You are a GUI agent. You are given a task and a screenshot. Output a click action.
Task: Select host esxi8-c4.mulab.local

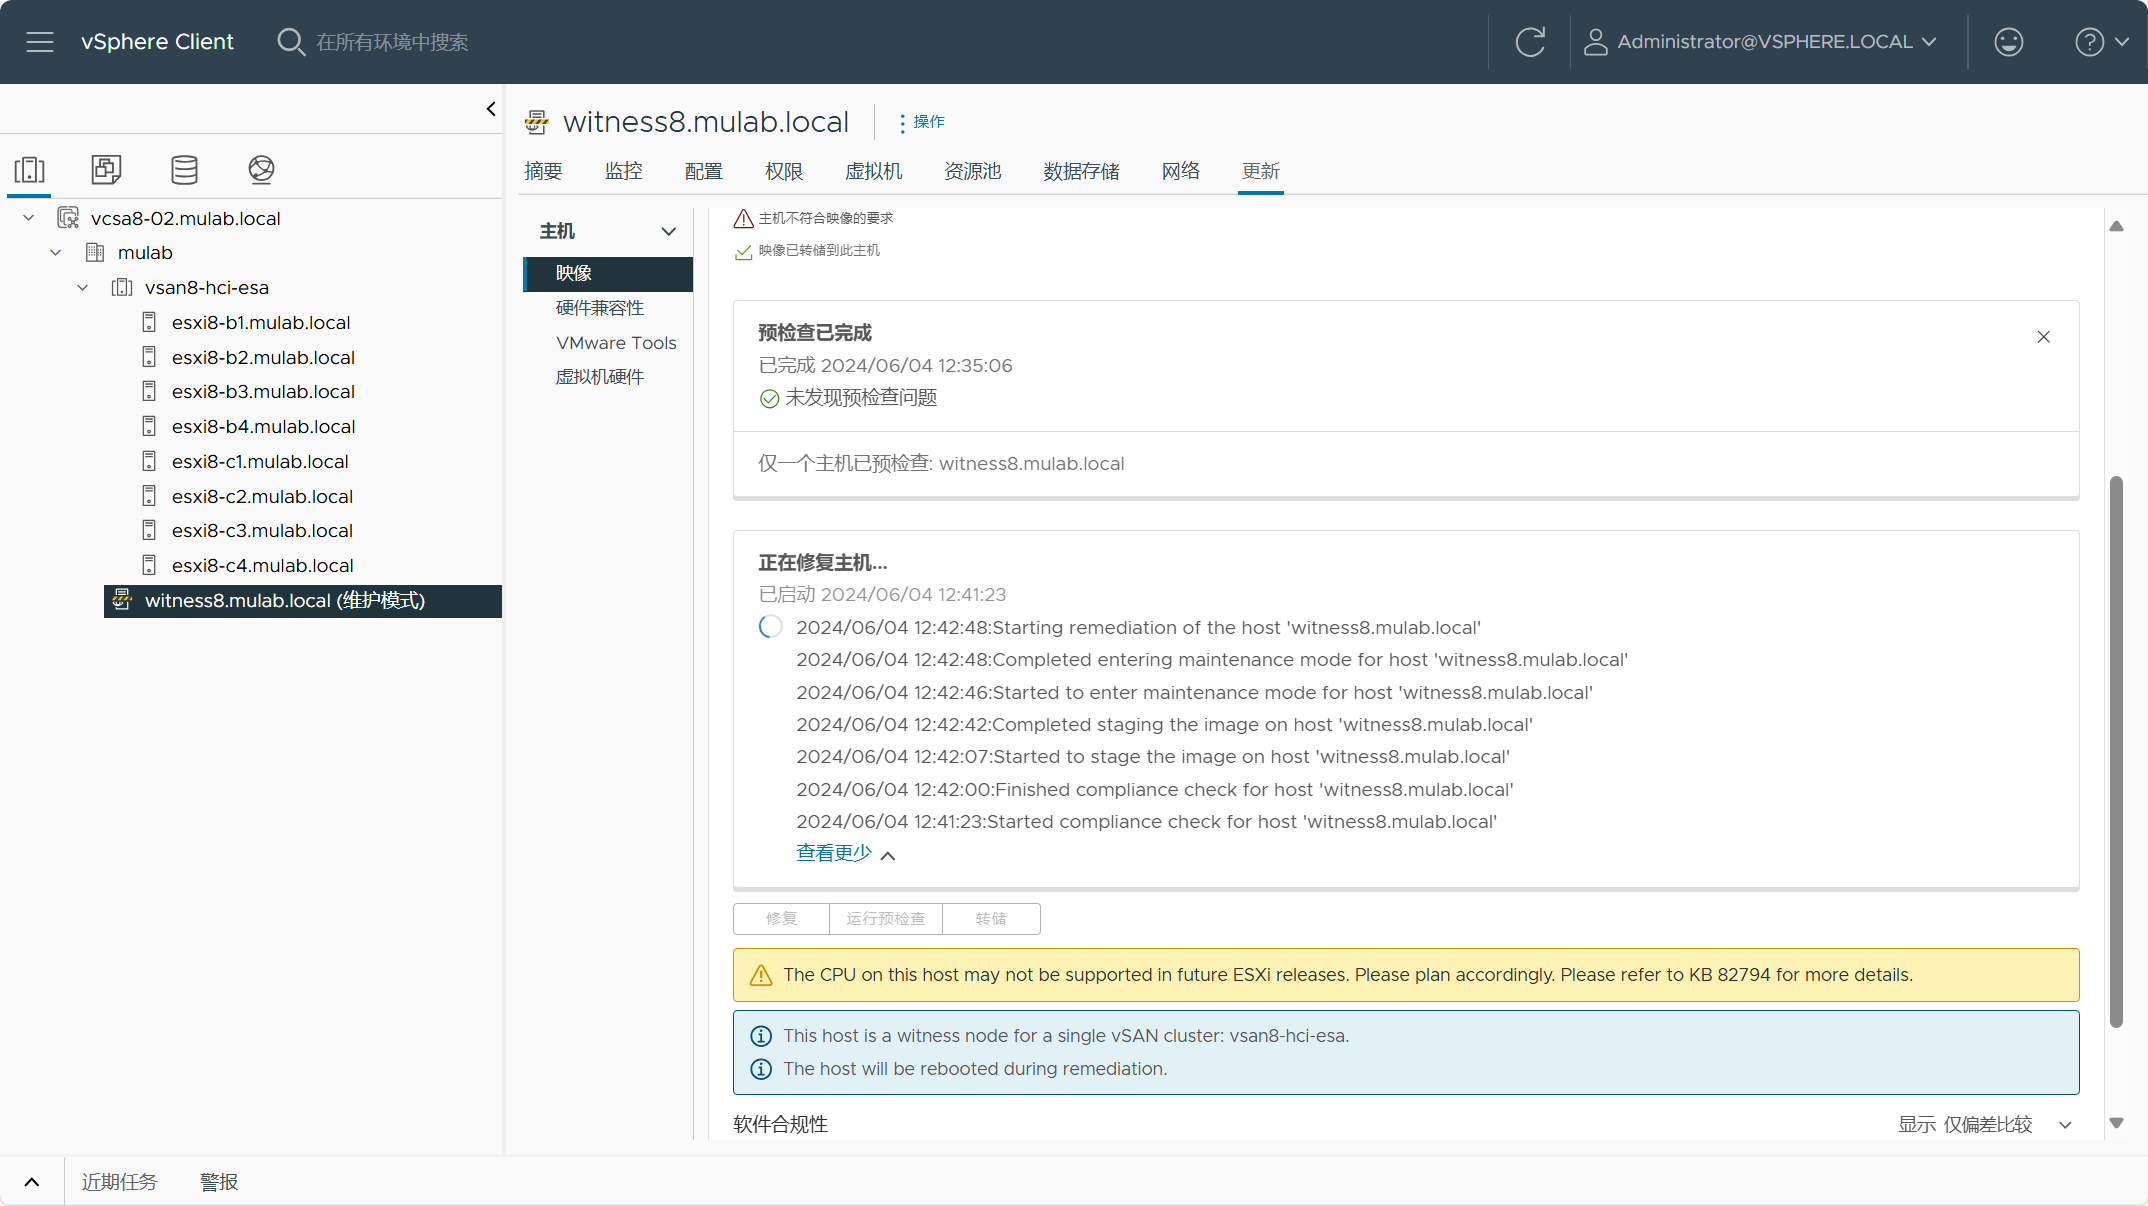click(x=262, y=566)
